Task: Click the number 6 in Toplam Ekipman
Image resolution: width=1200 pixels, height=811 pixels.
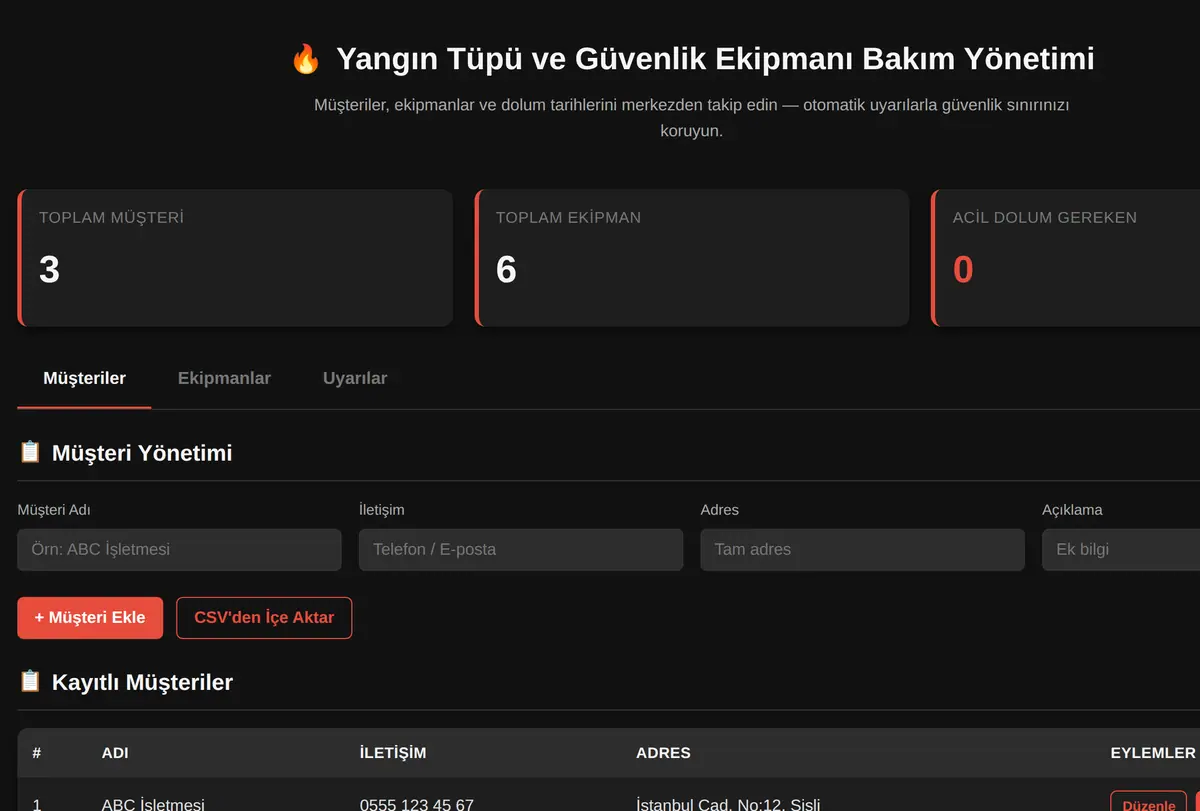Action: click(506, 270)
